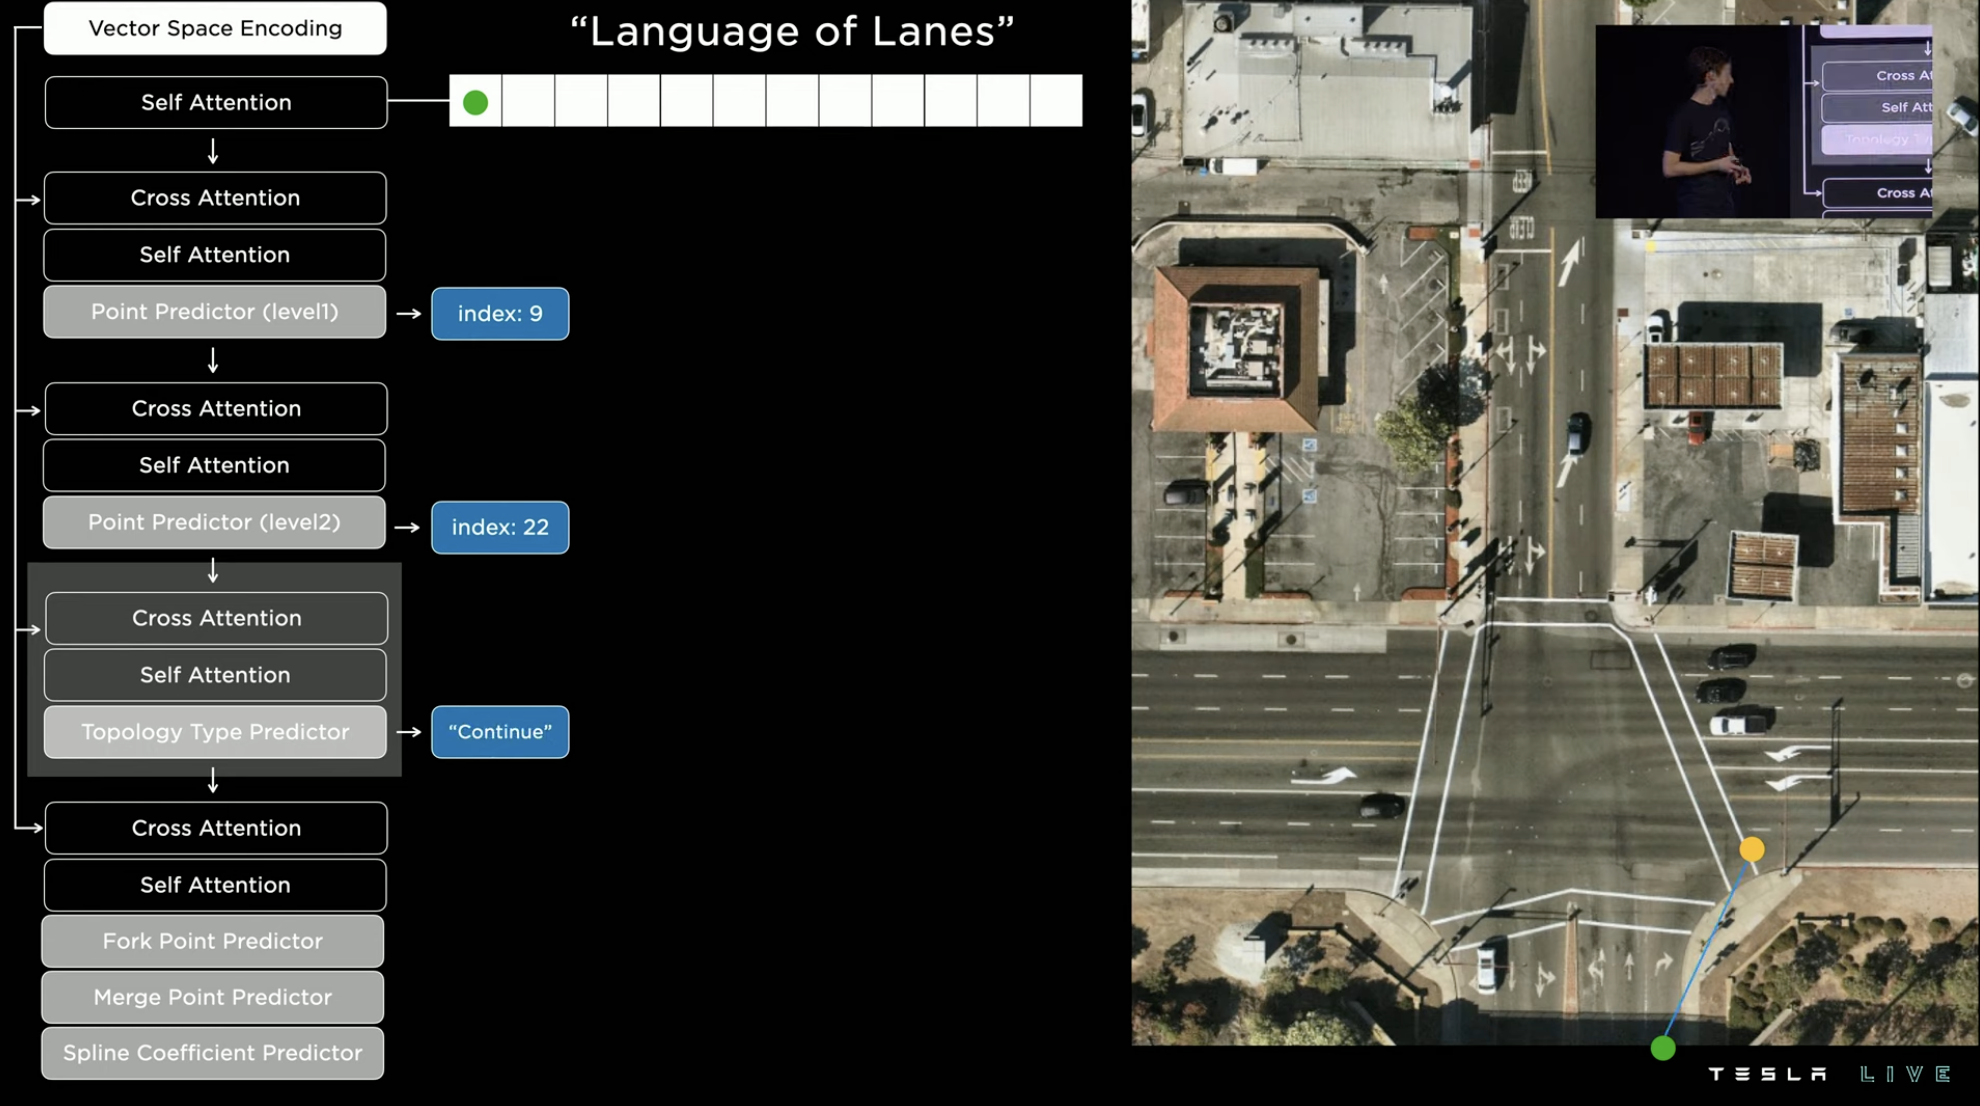Click the Point Predictor level1 block

coord(214,310)
